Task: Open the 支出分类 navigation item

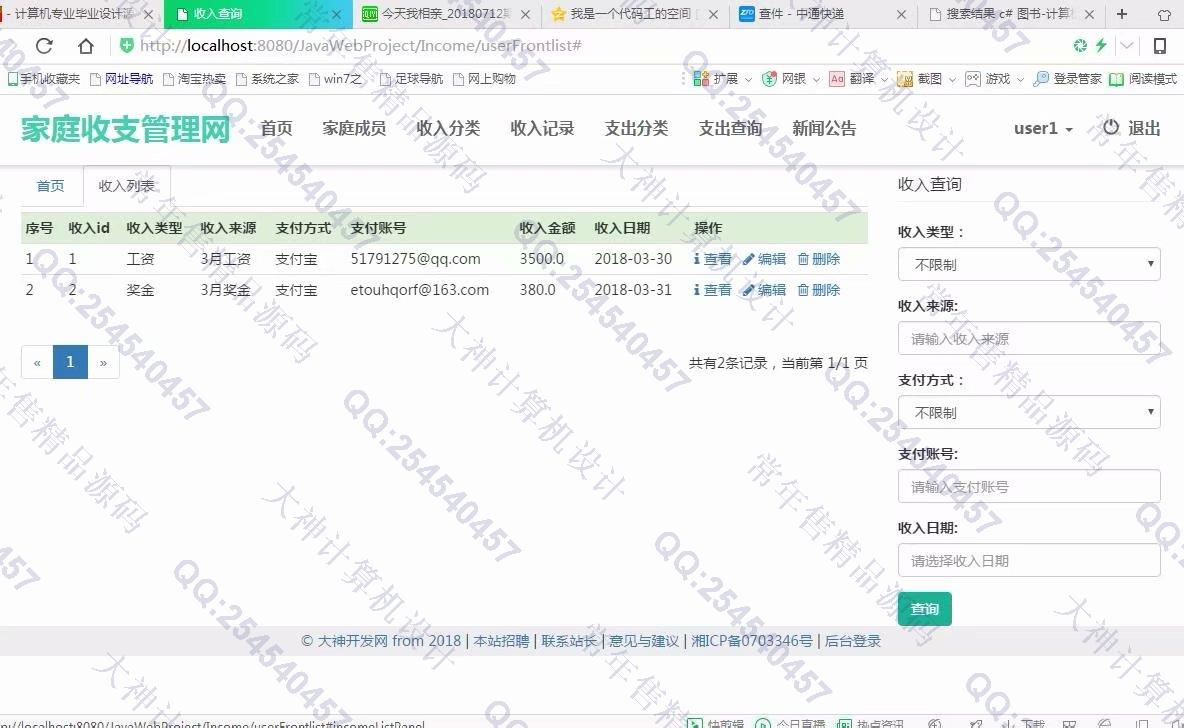Action: [x=637, y=128]
